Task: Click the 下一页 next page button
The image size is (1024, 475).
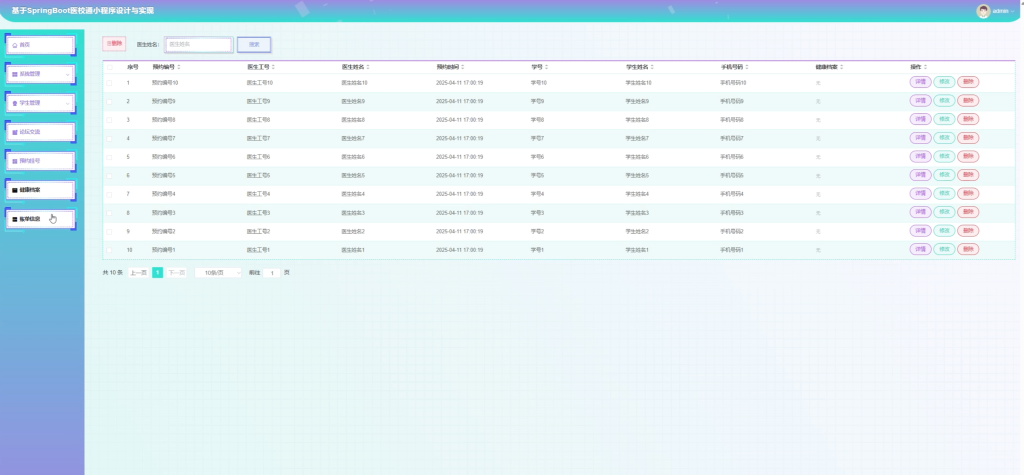Action: (x=176, y=272)
